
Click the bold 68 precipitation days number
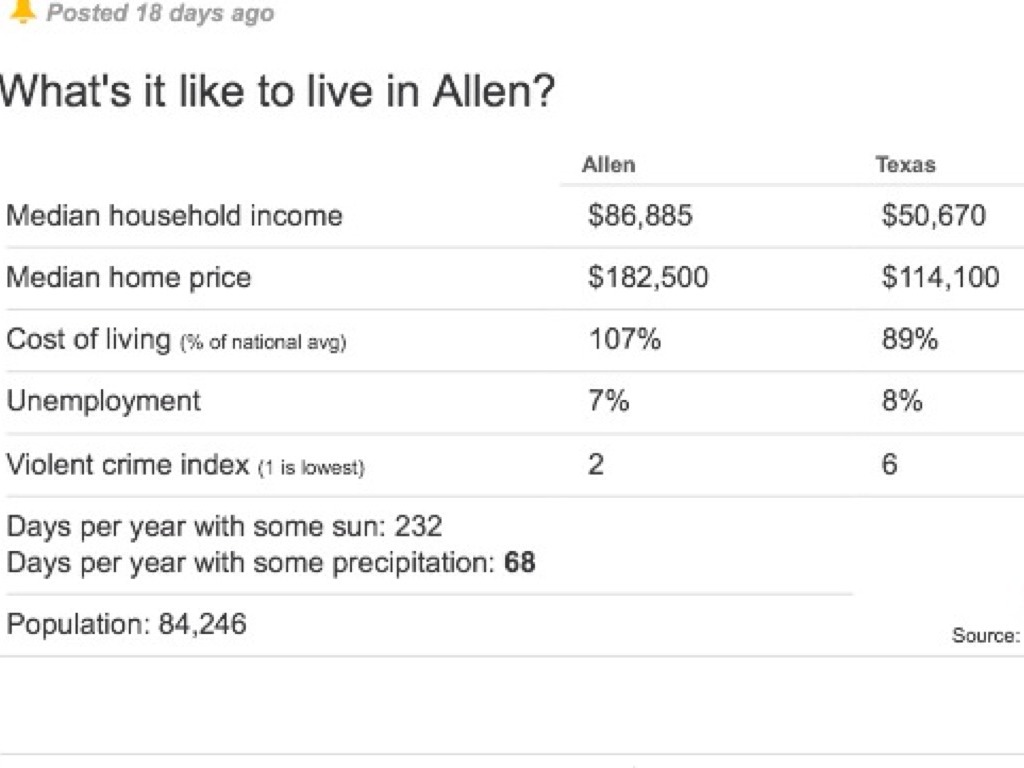point(519,563)
